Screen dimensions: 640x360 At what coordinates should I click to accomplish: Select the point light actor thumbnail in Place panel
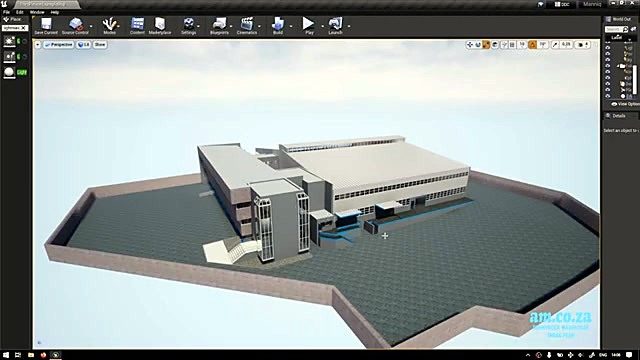tap(9, 56)
